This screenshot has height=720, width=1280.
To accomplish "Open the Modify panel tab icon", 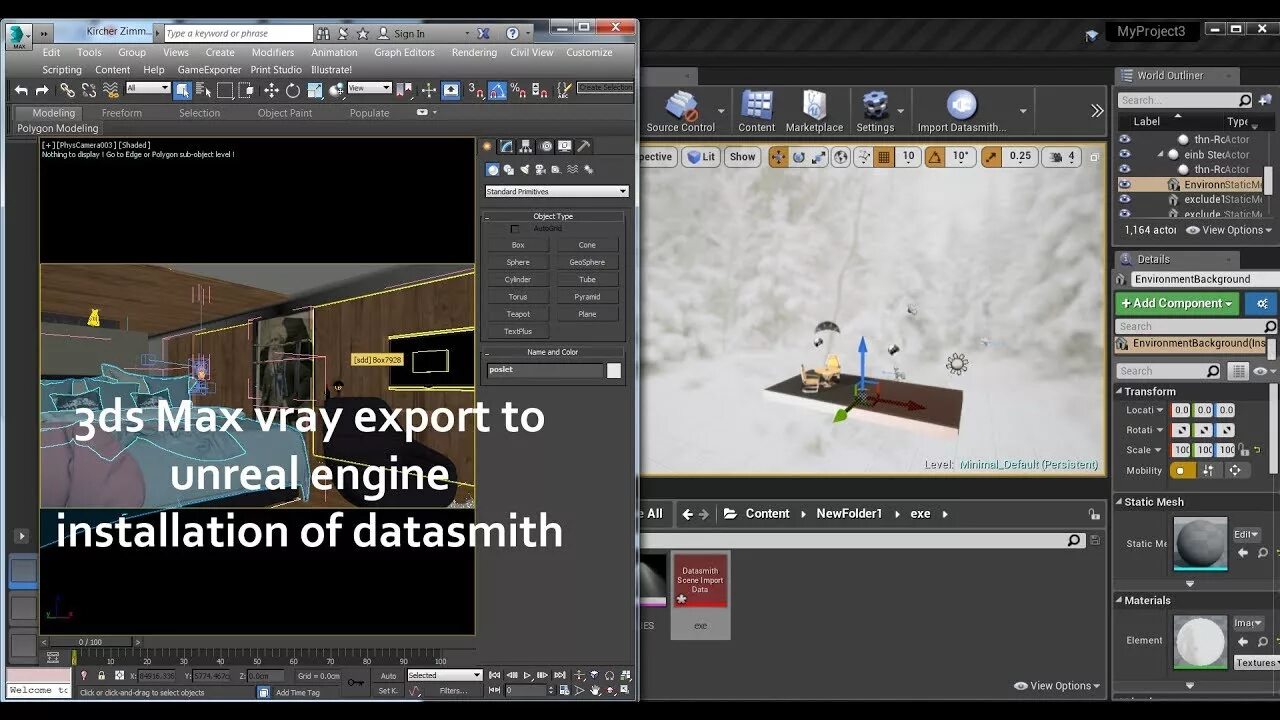I will pyautogui.click(x=506, y=146).
